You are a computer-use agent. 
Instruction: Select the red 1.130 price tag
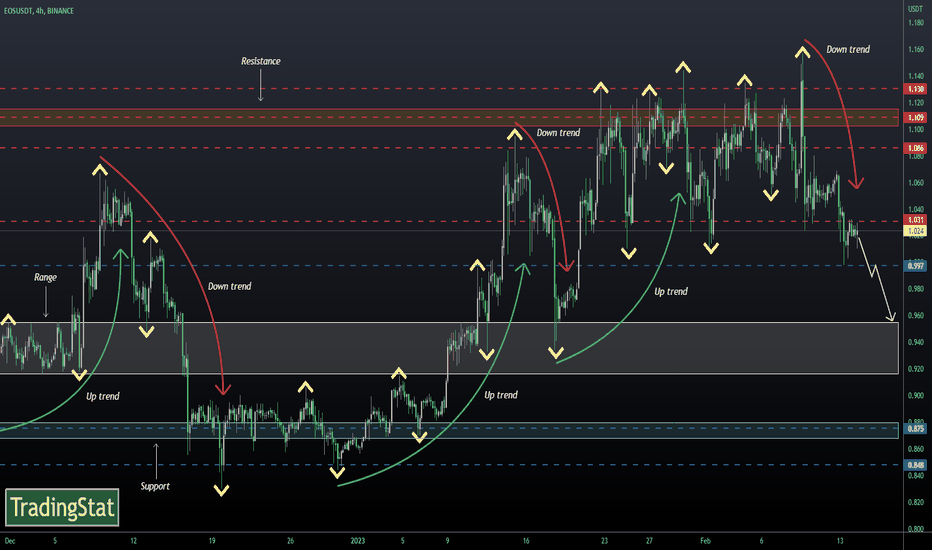916,89
